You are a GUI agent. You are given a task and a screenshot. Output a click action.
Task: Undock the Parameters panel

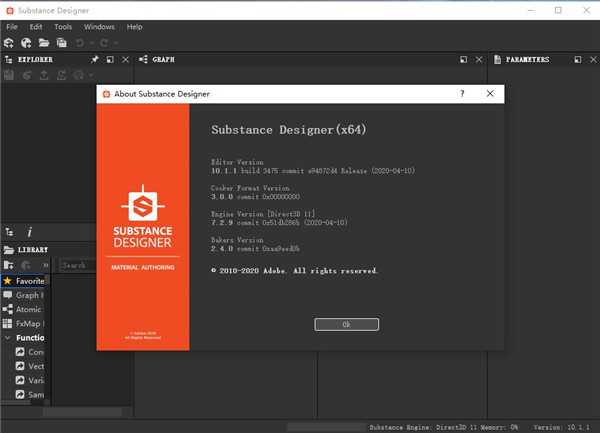[x=578, y=60]
